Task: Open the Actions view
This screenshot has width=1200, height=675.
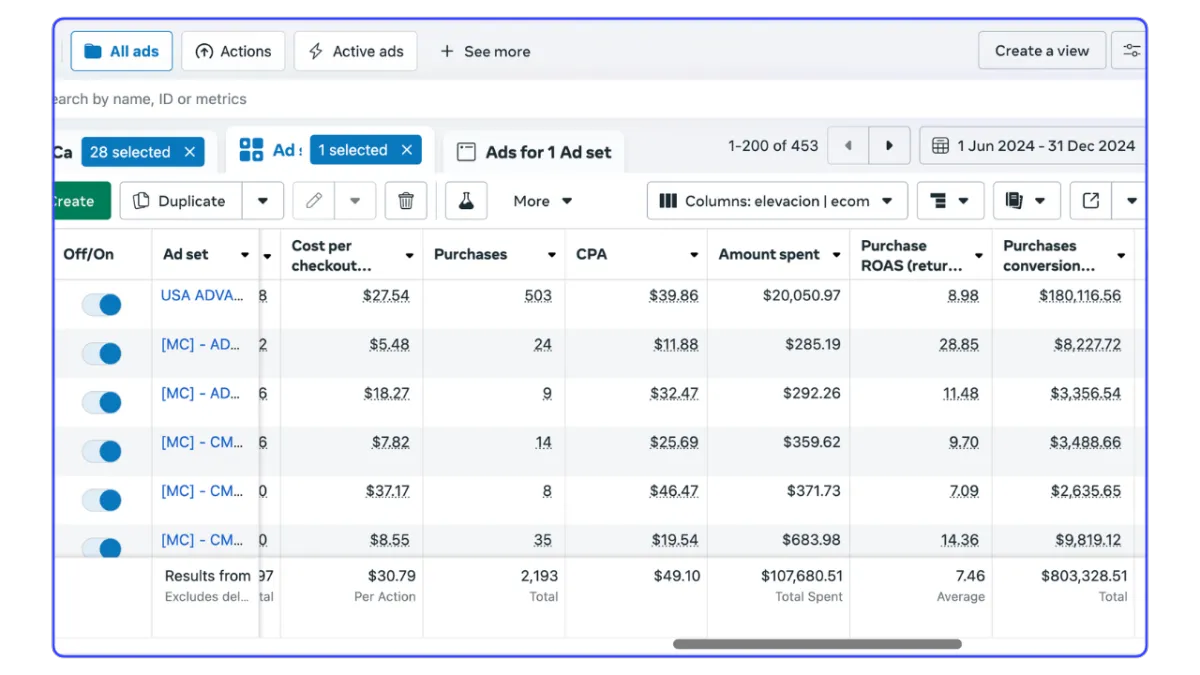Action: point(233,51)
